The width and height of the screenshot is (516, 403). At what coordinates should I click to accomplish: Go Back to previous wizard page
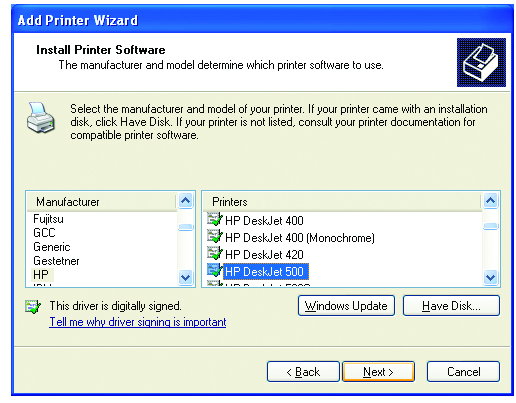click(x=303, y=371)
